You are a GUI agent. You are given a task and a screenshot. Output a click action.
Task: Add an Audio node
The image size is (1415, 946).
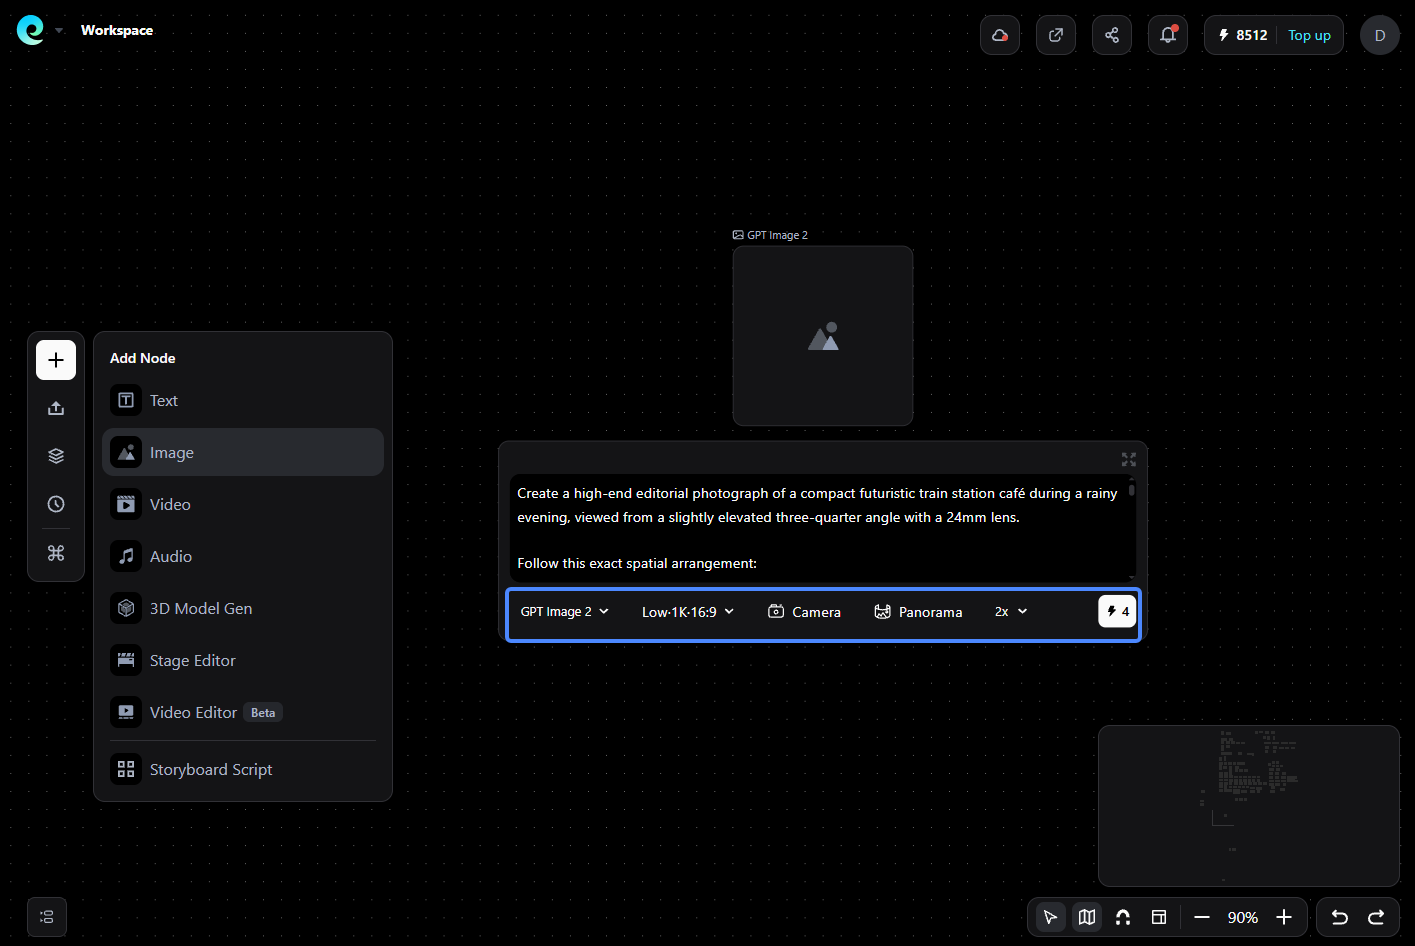click(243, 556)
